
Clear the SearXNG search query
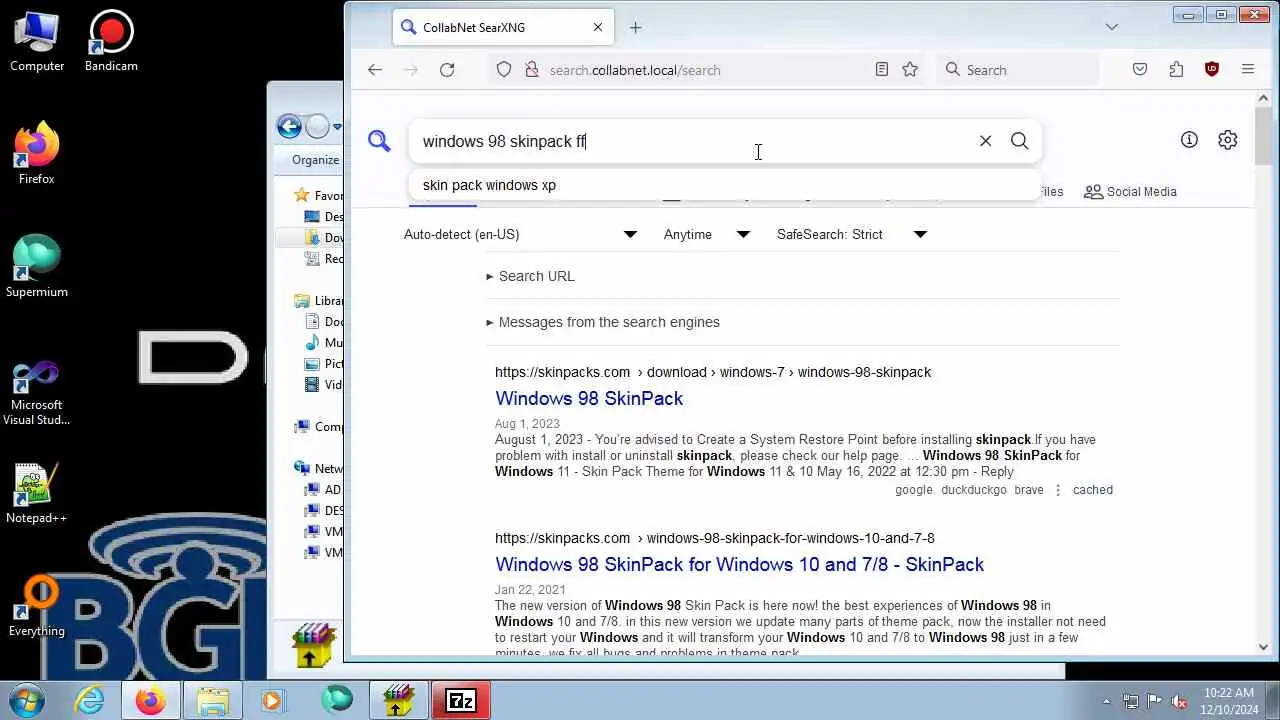tap(985, 141)
